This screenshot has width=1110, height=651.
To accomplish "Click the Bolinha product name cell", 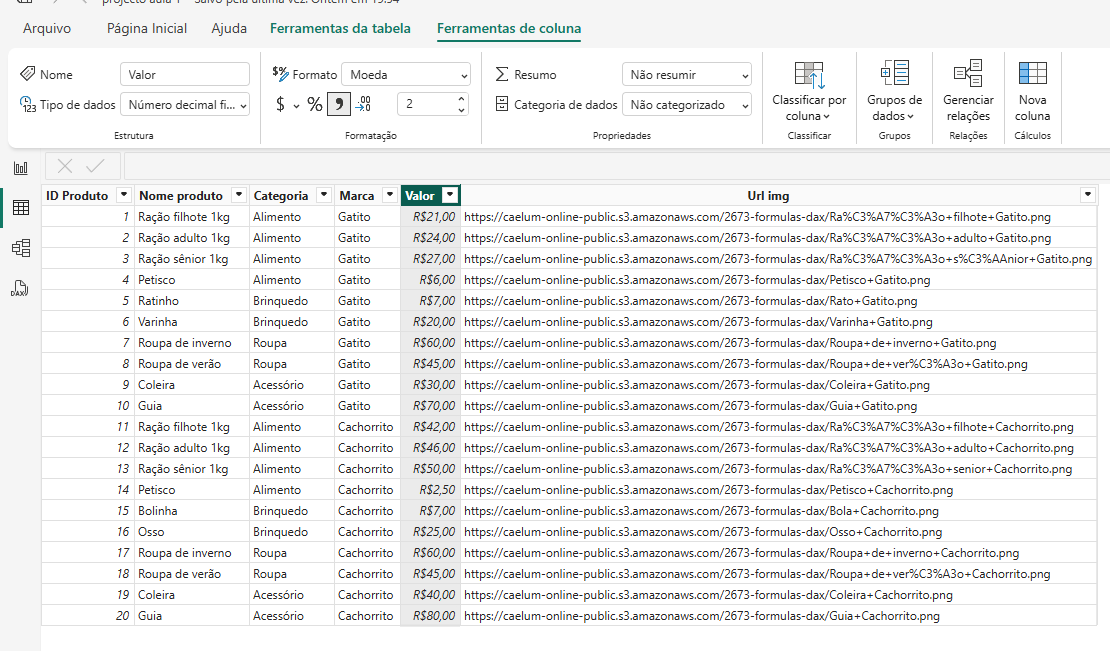I will point(191,511).
